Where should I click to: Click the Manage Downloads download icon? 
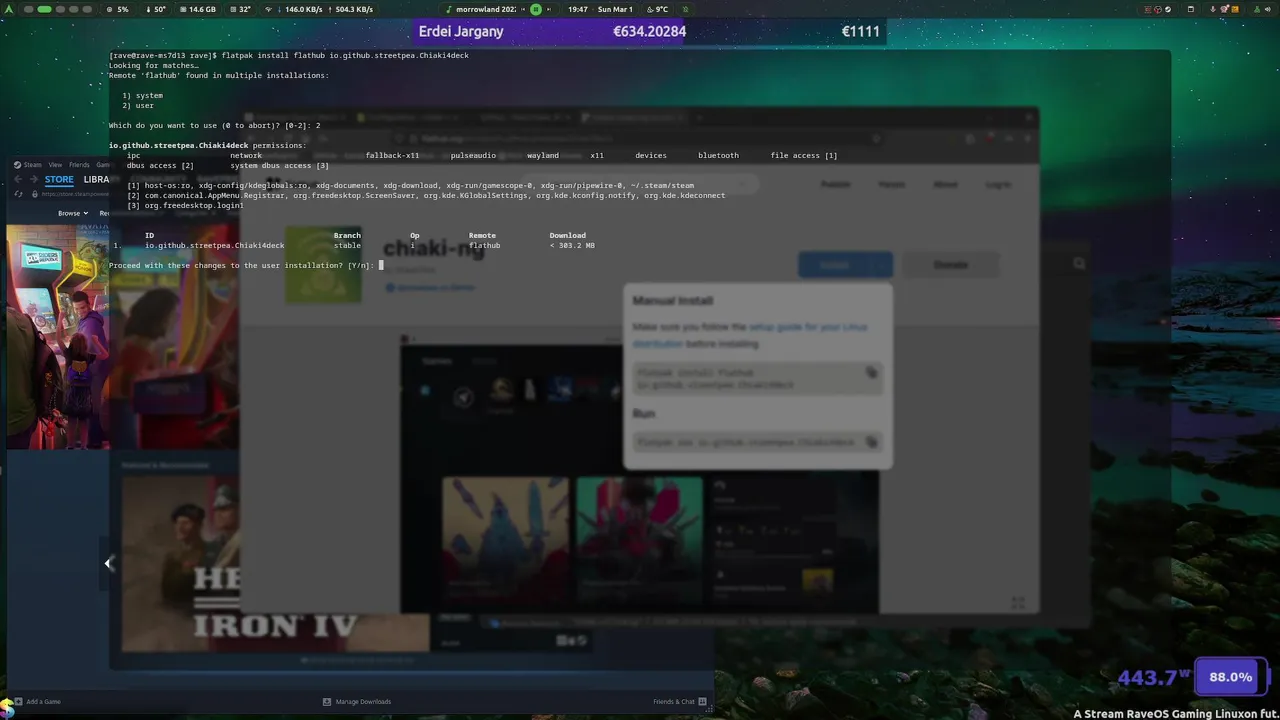[327, 702]
